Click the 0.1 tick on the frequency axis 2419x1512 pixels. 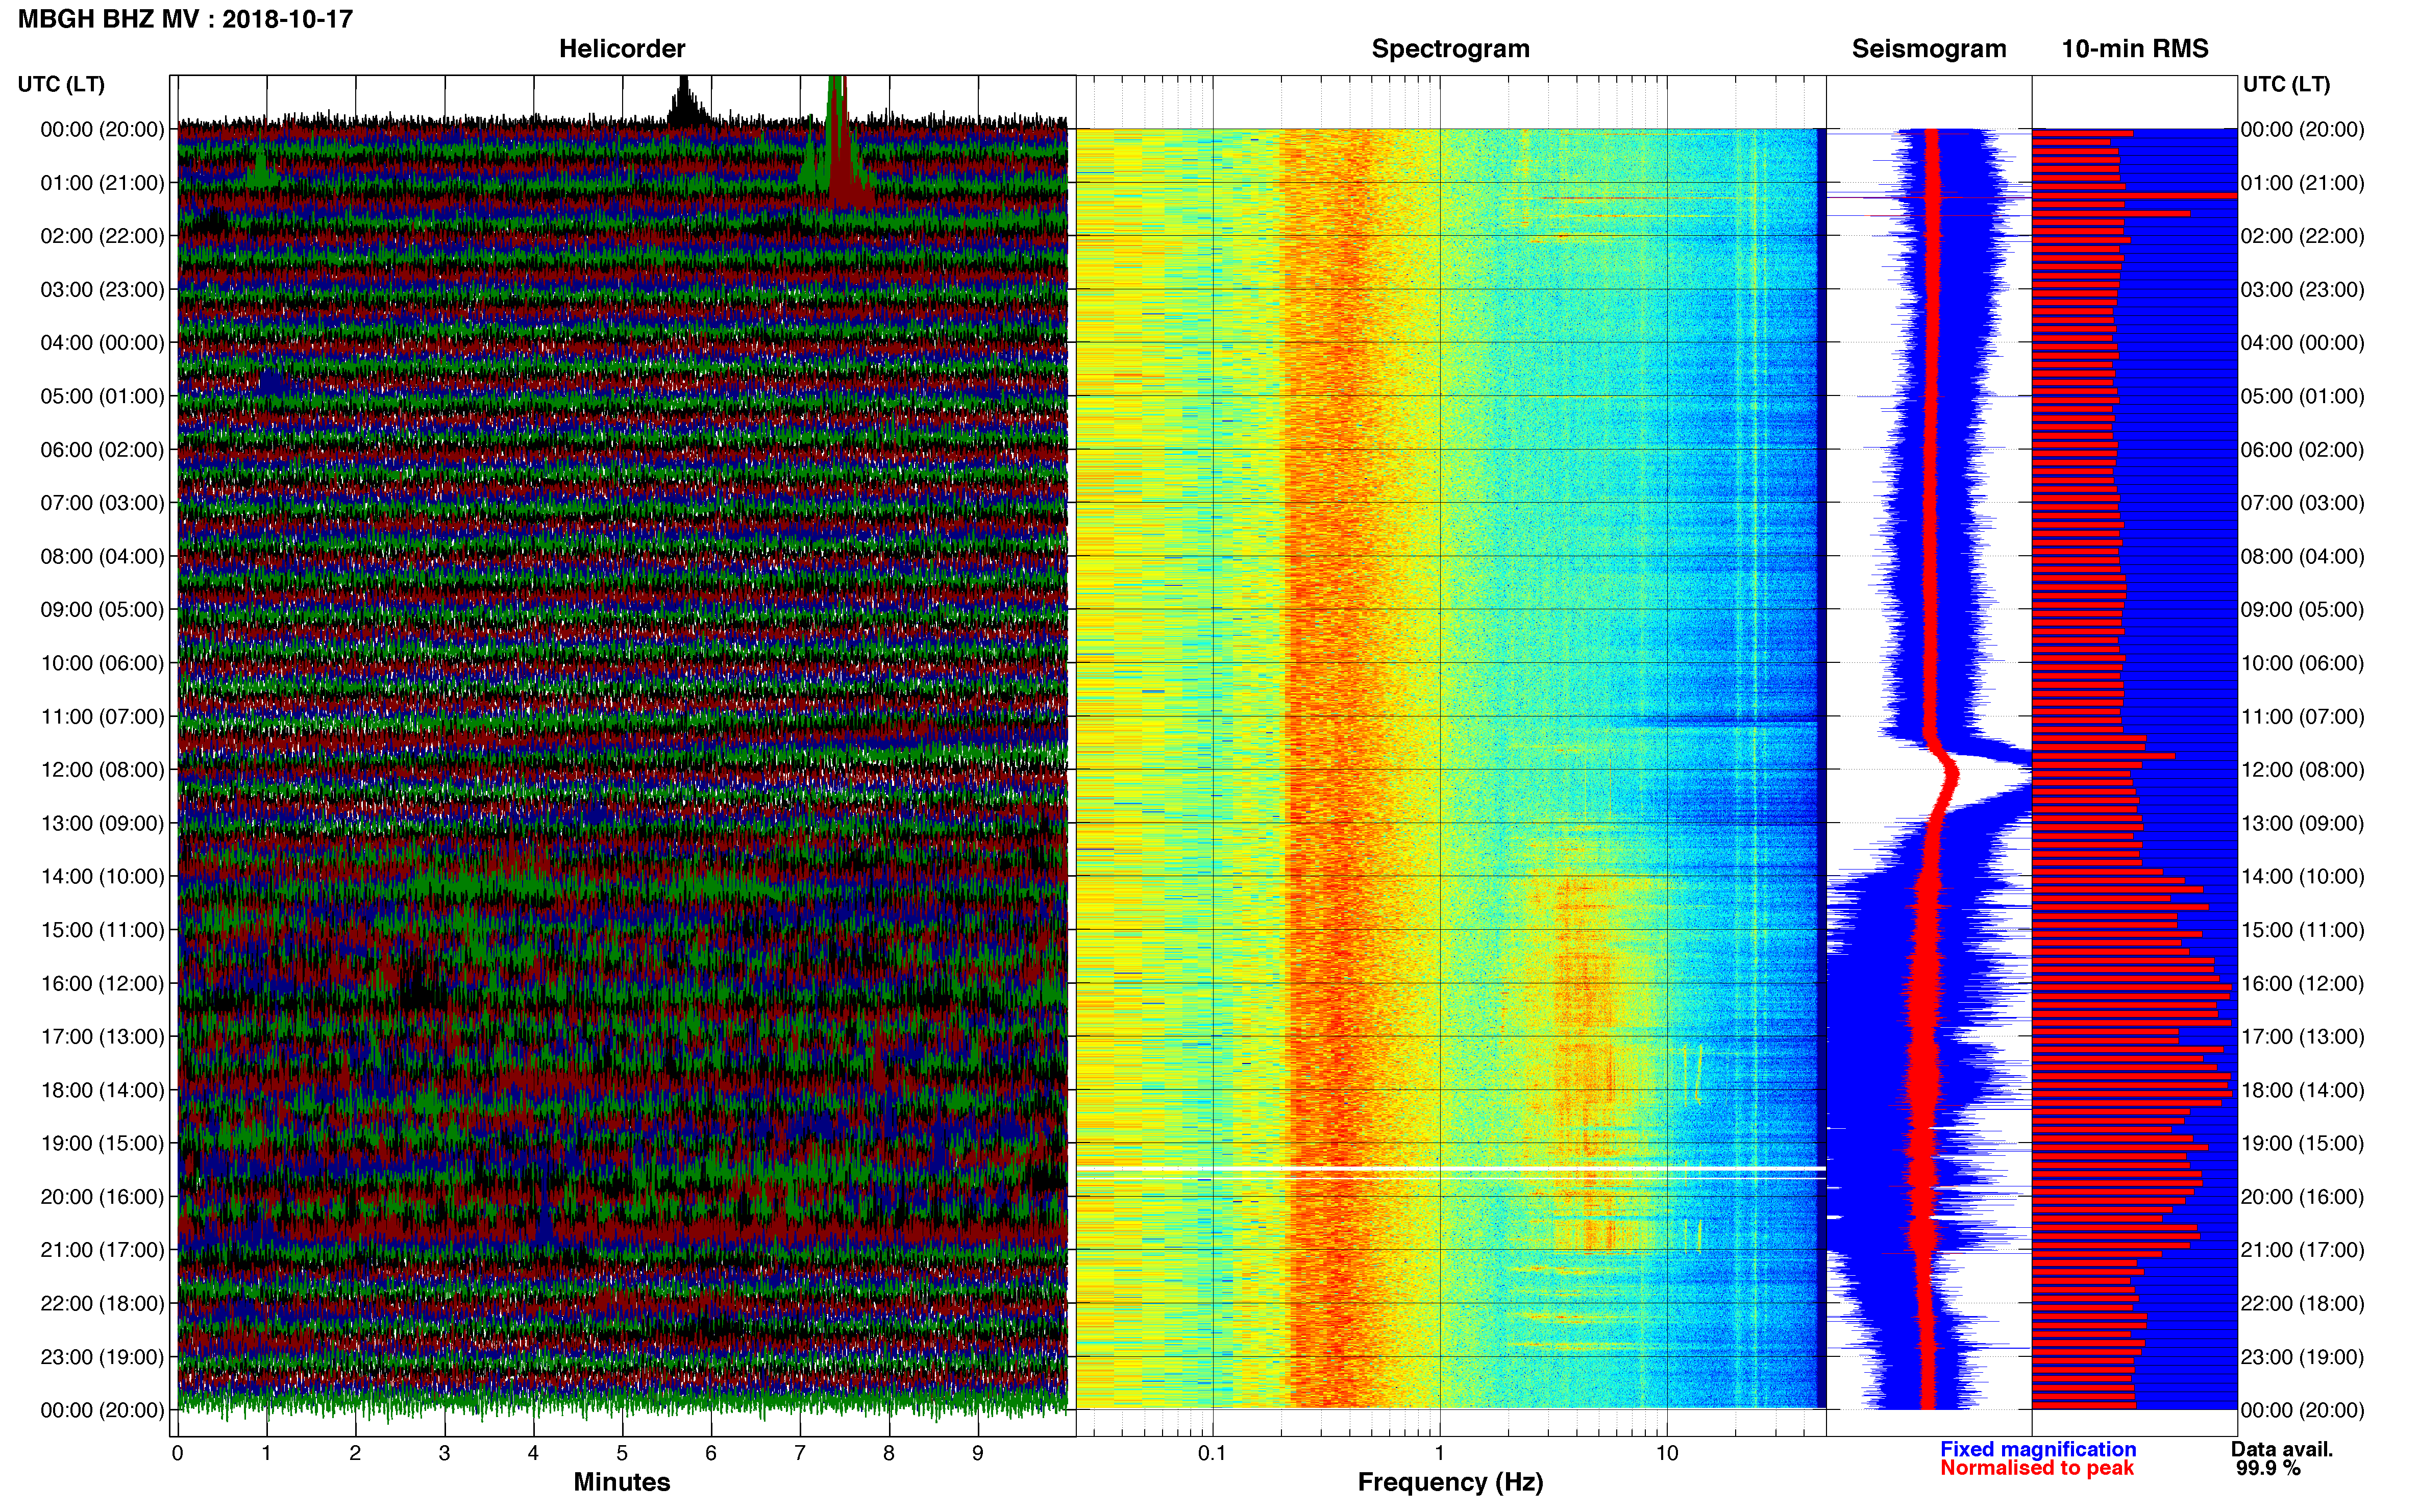(x=1212, y=1453)
